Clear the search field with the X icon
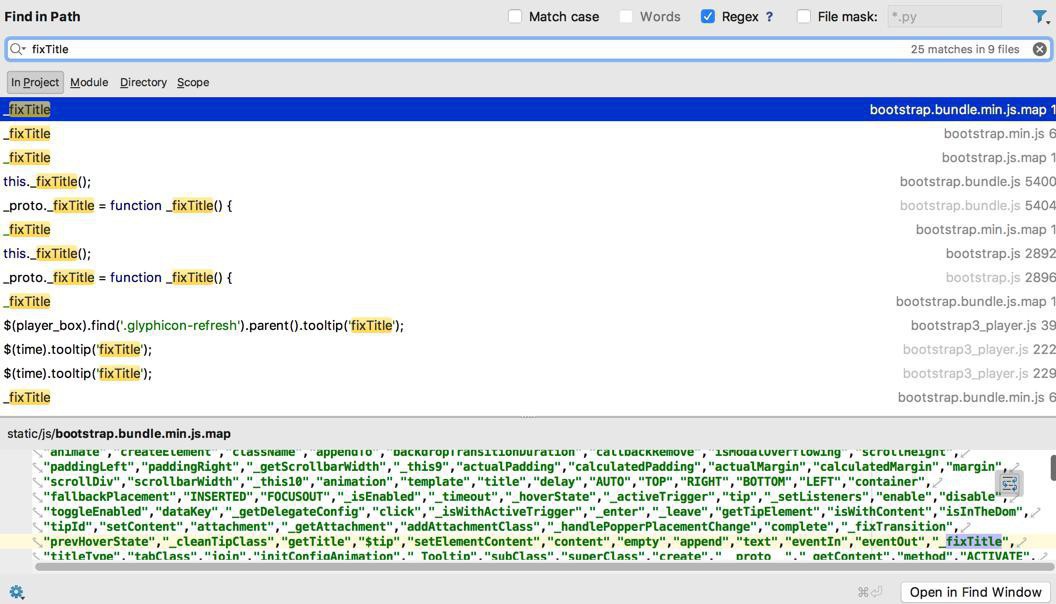 coord(1039,49)
